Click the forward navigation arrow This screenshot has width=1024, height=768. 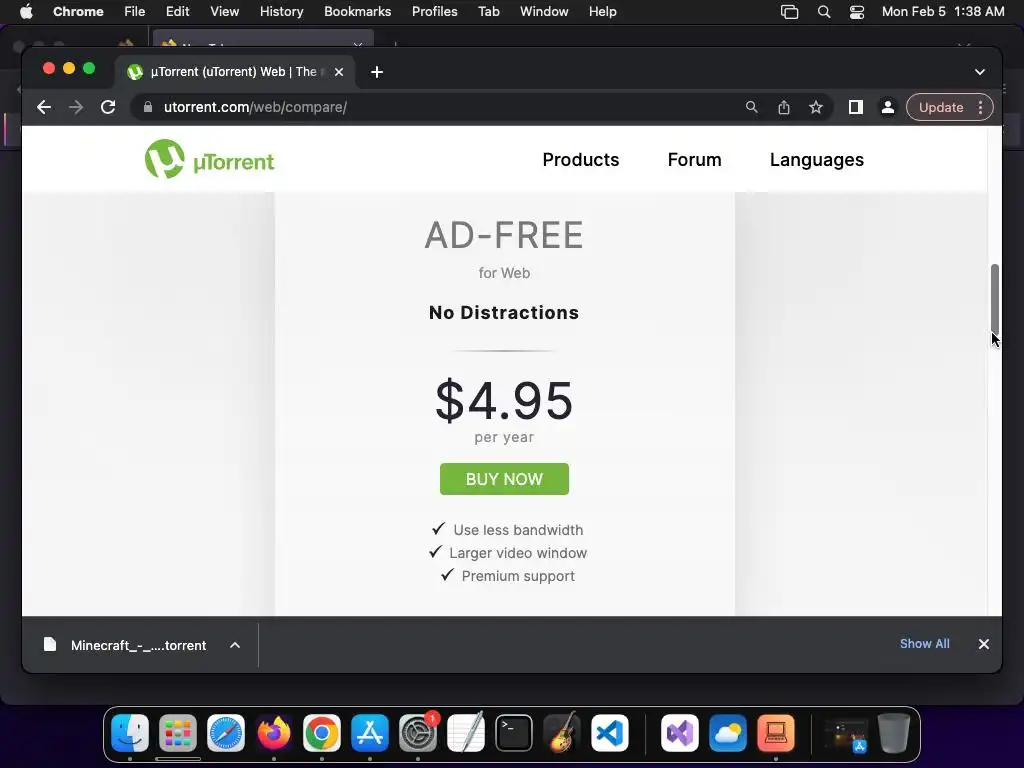76,107
